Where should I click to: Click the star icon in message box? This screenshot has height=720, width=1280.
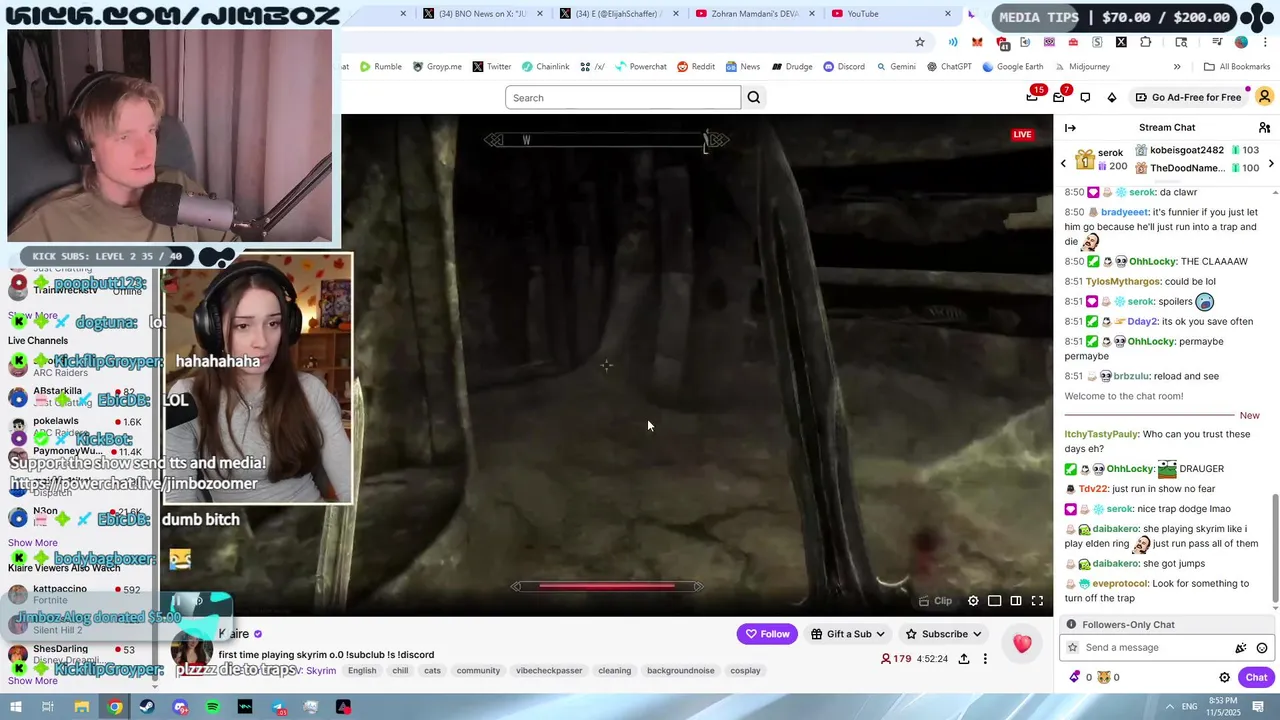tap(1073, 648)
